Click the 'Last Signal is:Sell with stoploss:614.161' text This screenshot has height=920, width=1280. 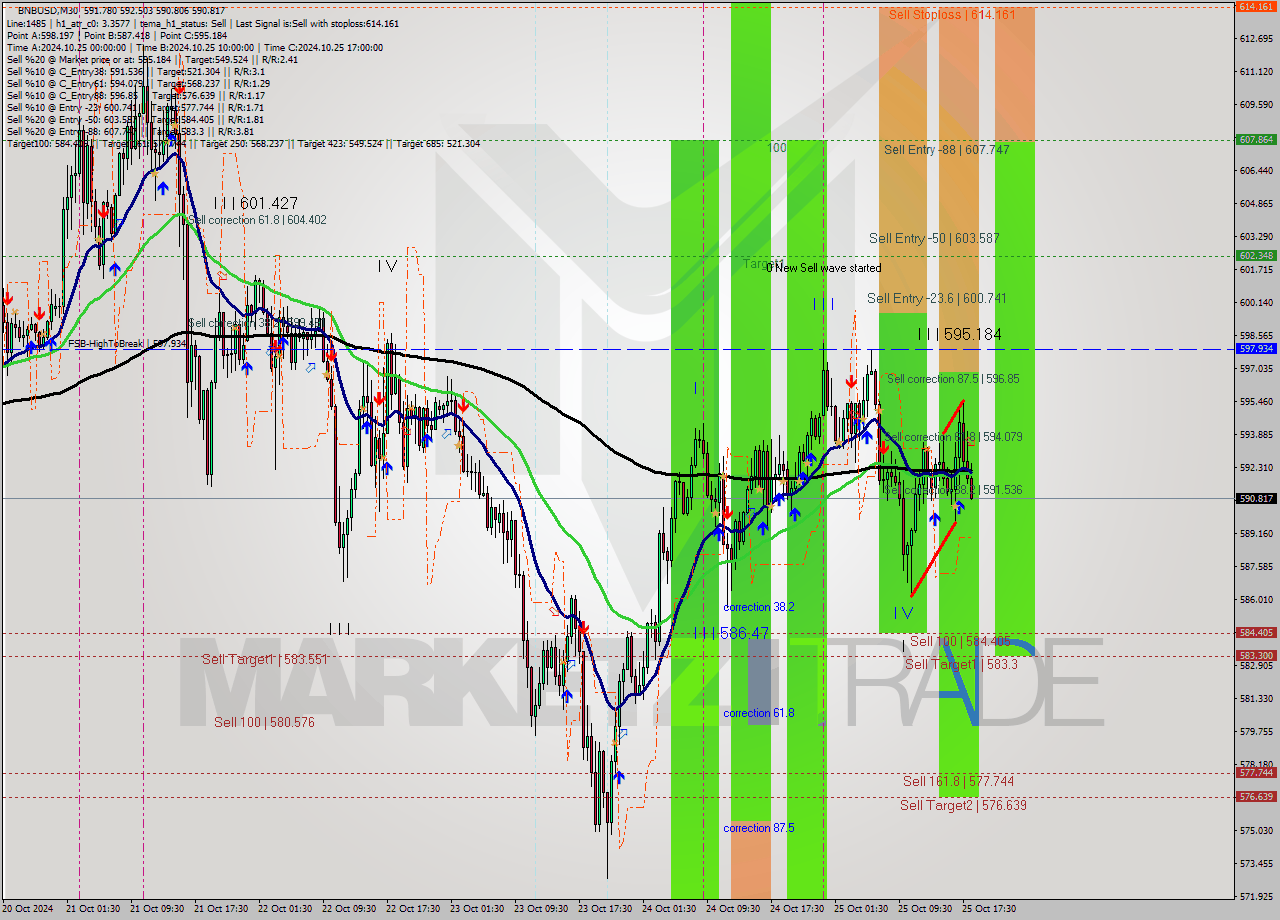pos(315,23)
